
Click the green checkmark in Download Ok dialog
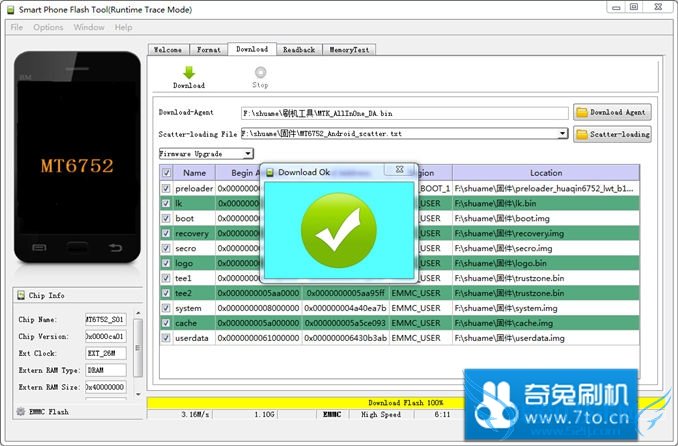point(339,230)
